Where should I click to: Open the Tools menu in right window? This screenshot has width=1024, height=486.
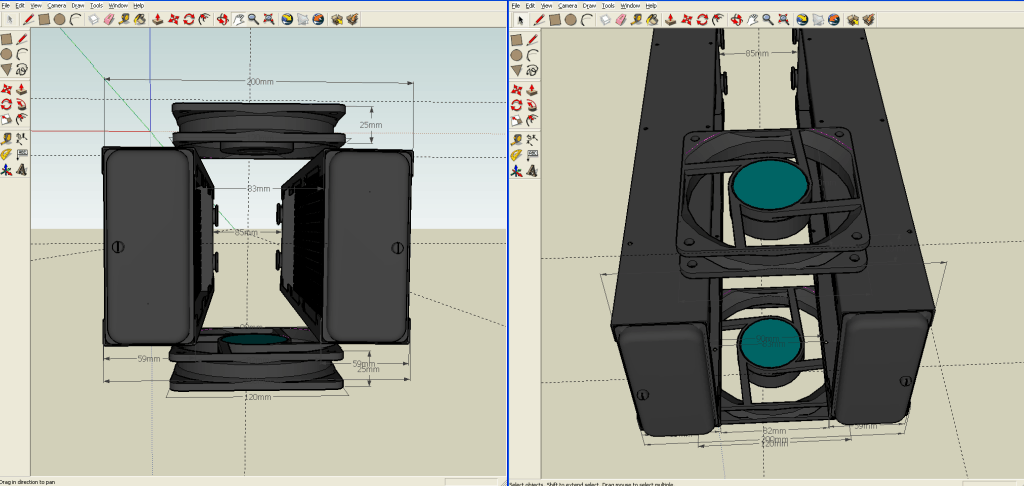click(608, 6)
